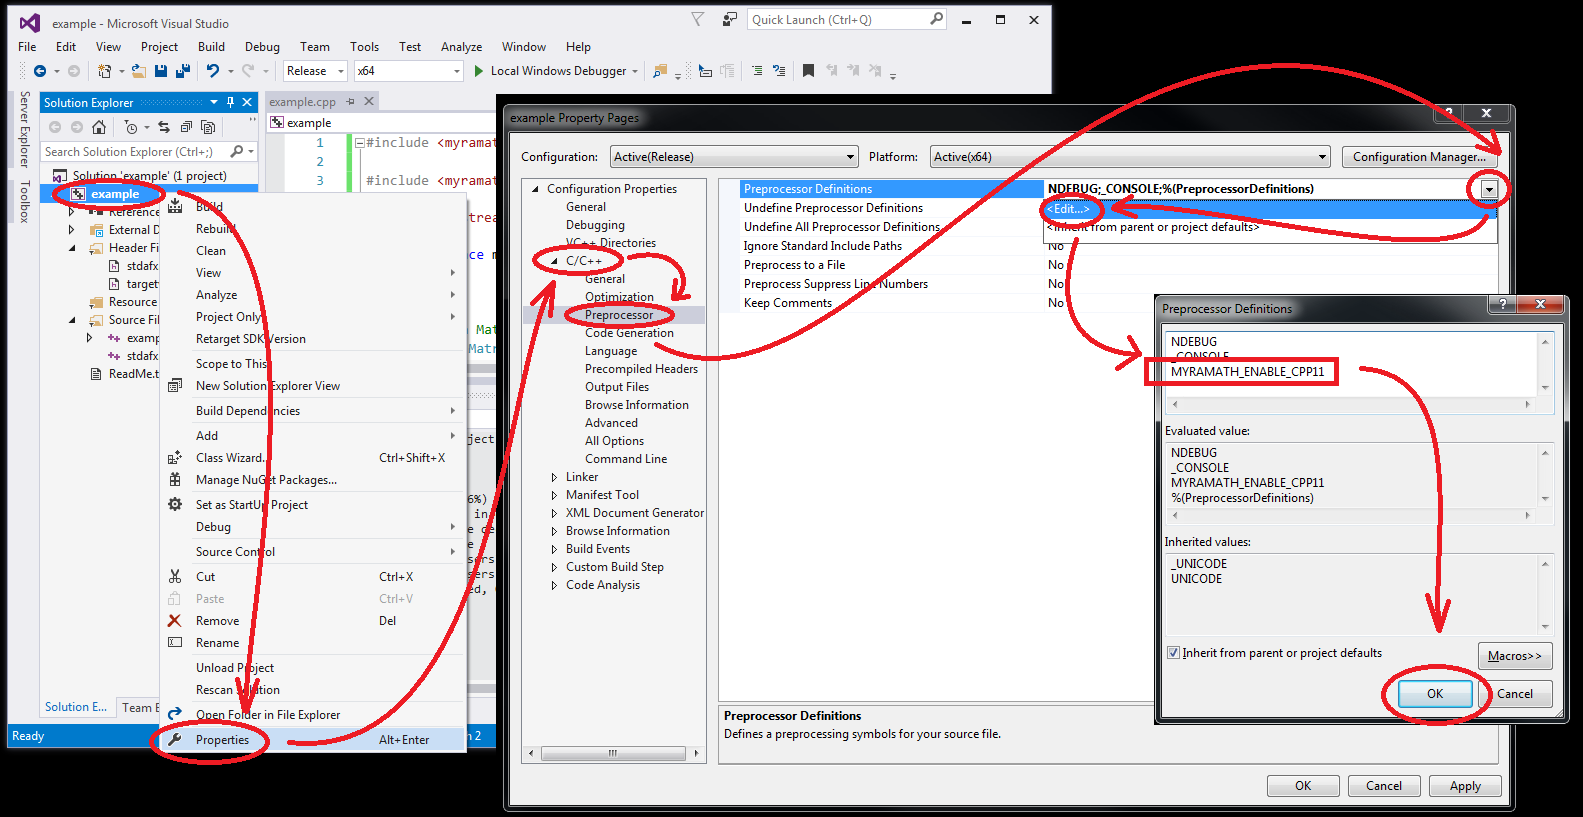Image resolution: width=1583 pixels, height=817 pixels.
Task: Open the Configuration Active(Release) combo box
Action: coord(734,157)
